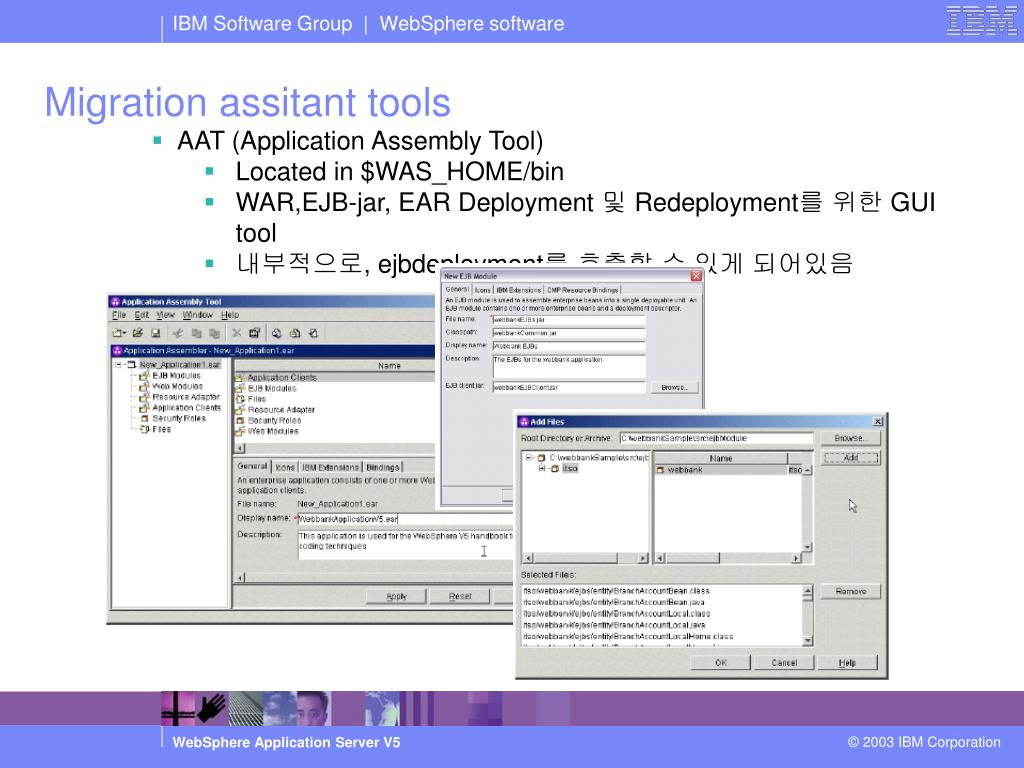This screenshot has height=768, width=1024.
Task: Click the Display name field with WebbankApplicationV5.ear
Action: [x=404, y=519]
